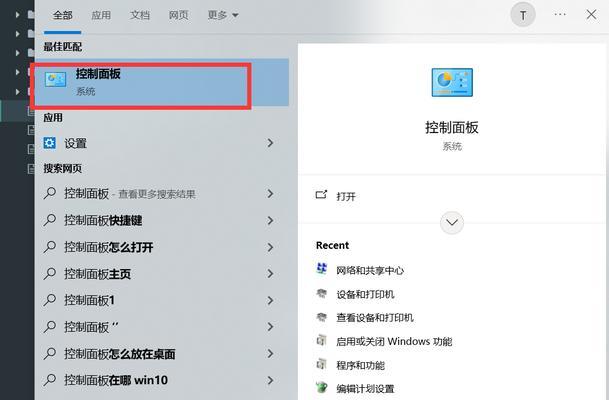Viewport: 609px width, 400px height.
Task: Click the 启用或关闭 Windows 功能 icon
Action: point(321,341)
